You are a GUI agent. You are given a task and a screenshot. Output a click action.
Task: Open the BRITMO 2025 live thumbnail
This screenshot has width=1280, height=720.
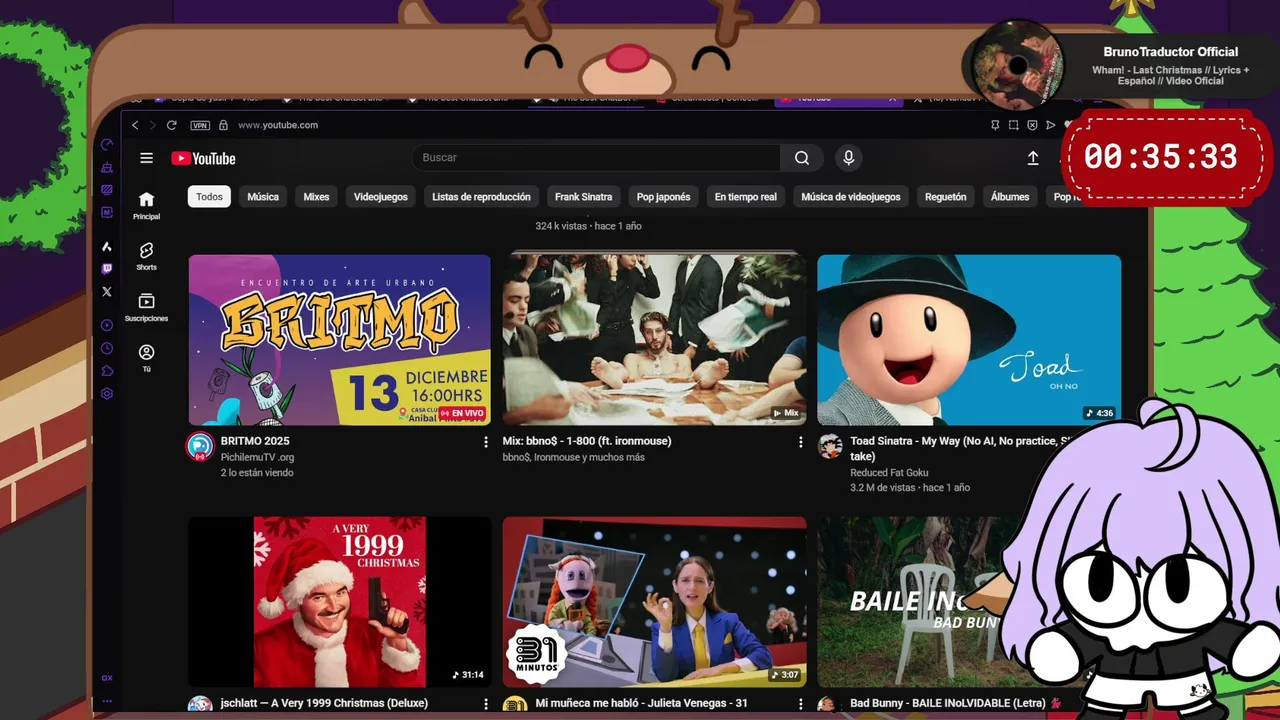339,340
